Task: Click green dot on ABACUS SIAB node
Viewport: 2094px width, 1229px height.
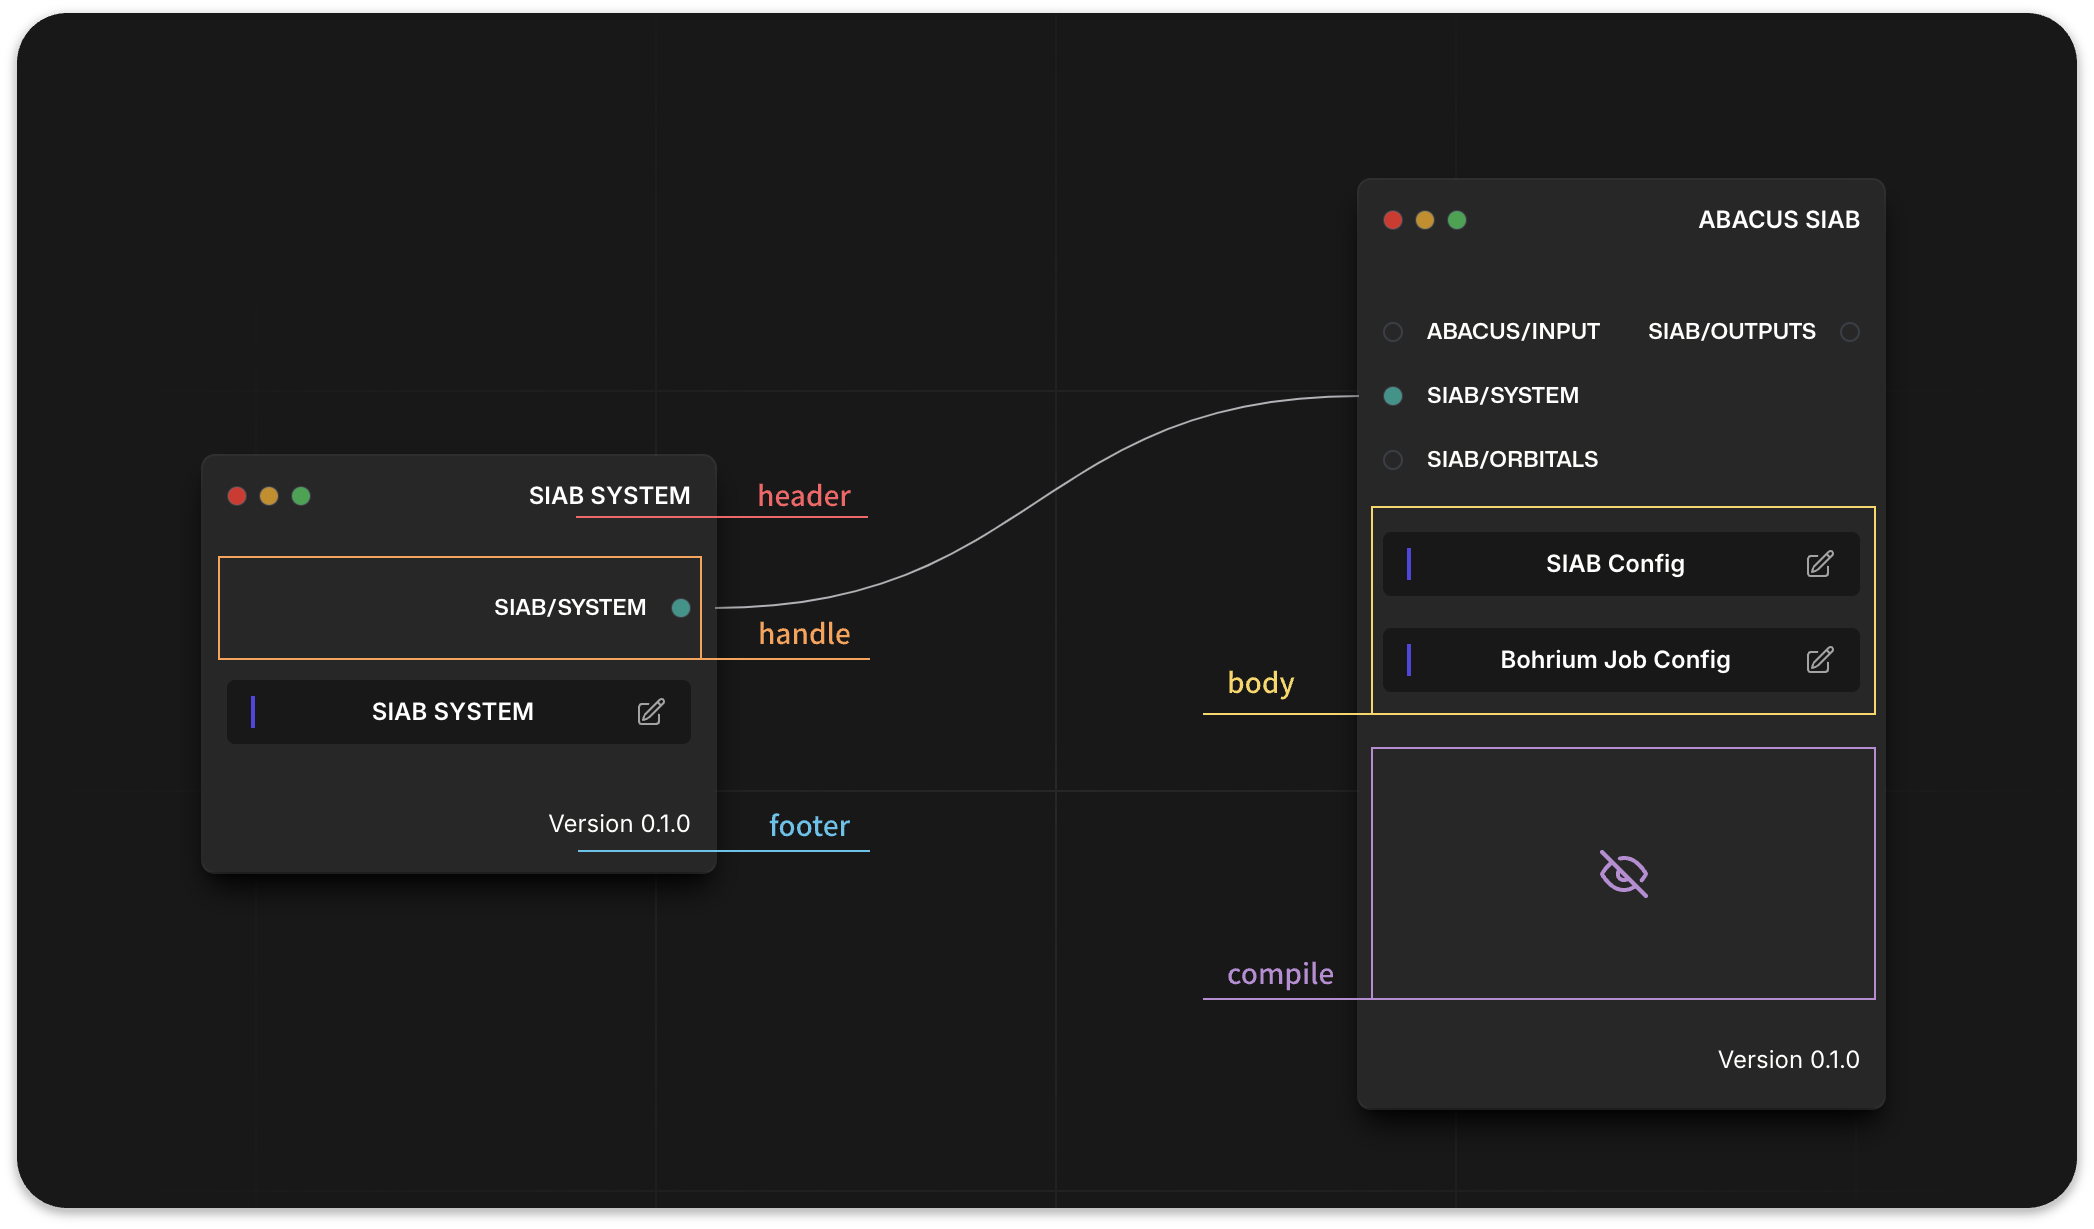Action: 1456,220
